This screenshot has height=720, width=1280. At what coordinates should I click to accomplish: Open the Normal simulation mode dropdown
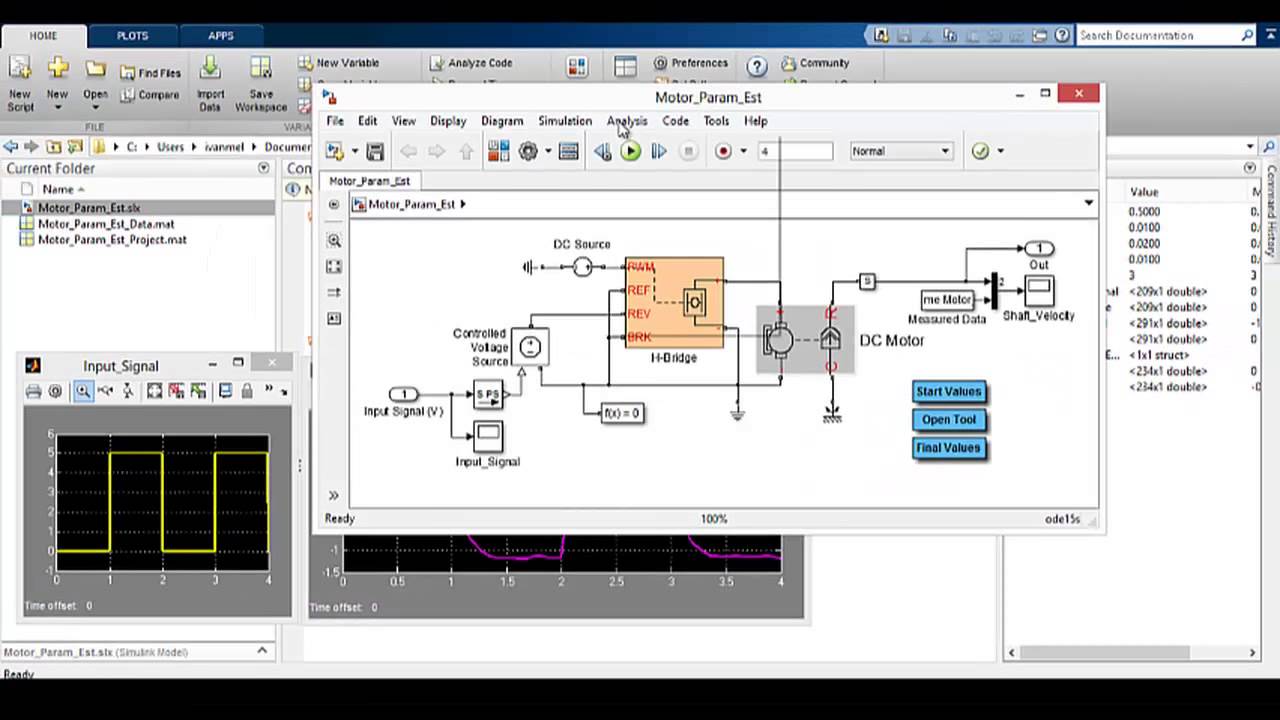click(900, 151)
